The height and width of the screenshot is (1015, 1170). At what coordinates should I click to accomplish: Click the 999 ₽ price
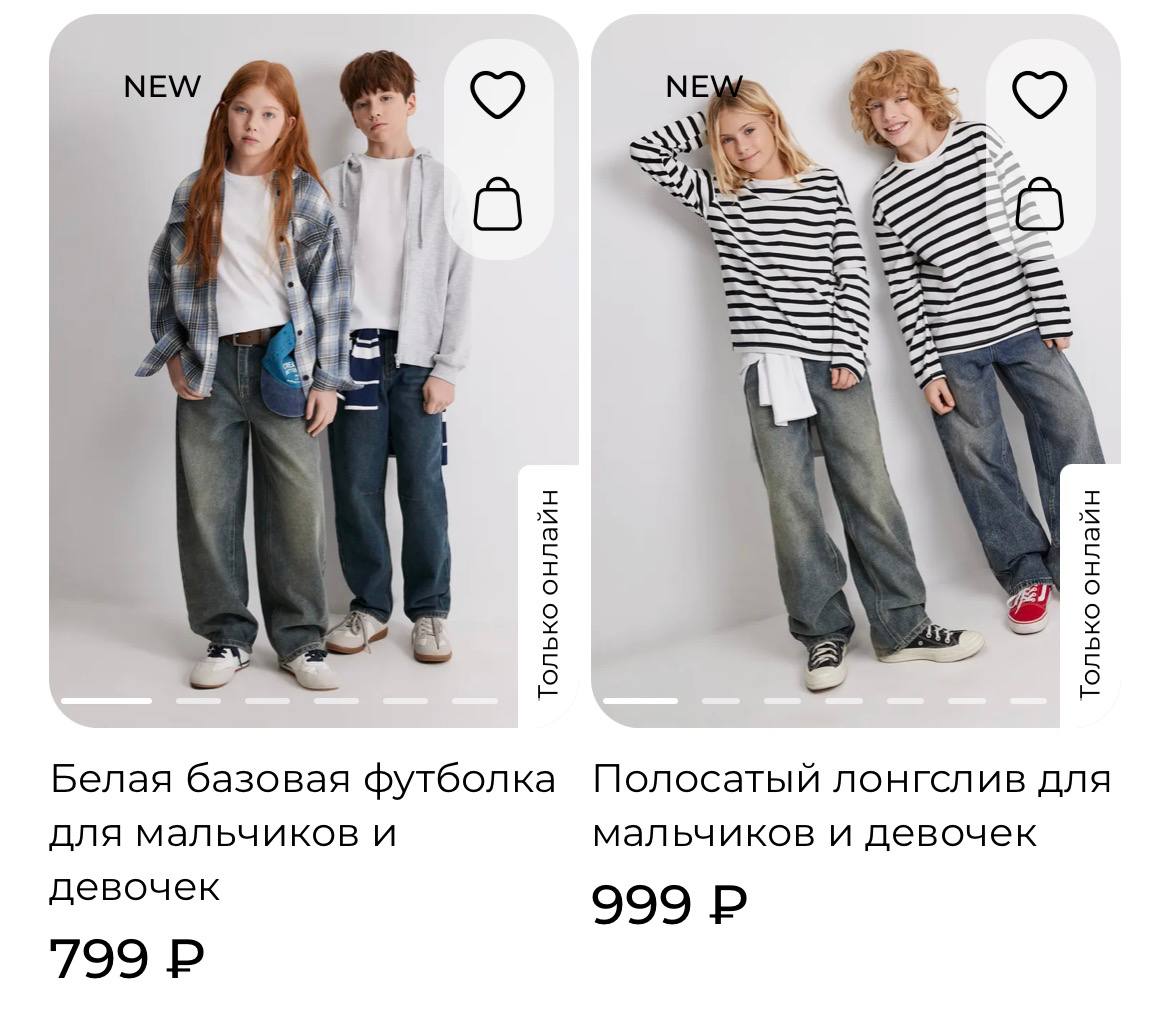[x=669, y=905]
